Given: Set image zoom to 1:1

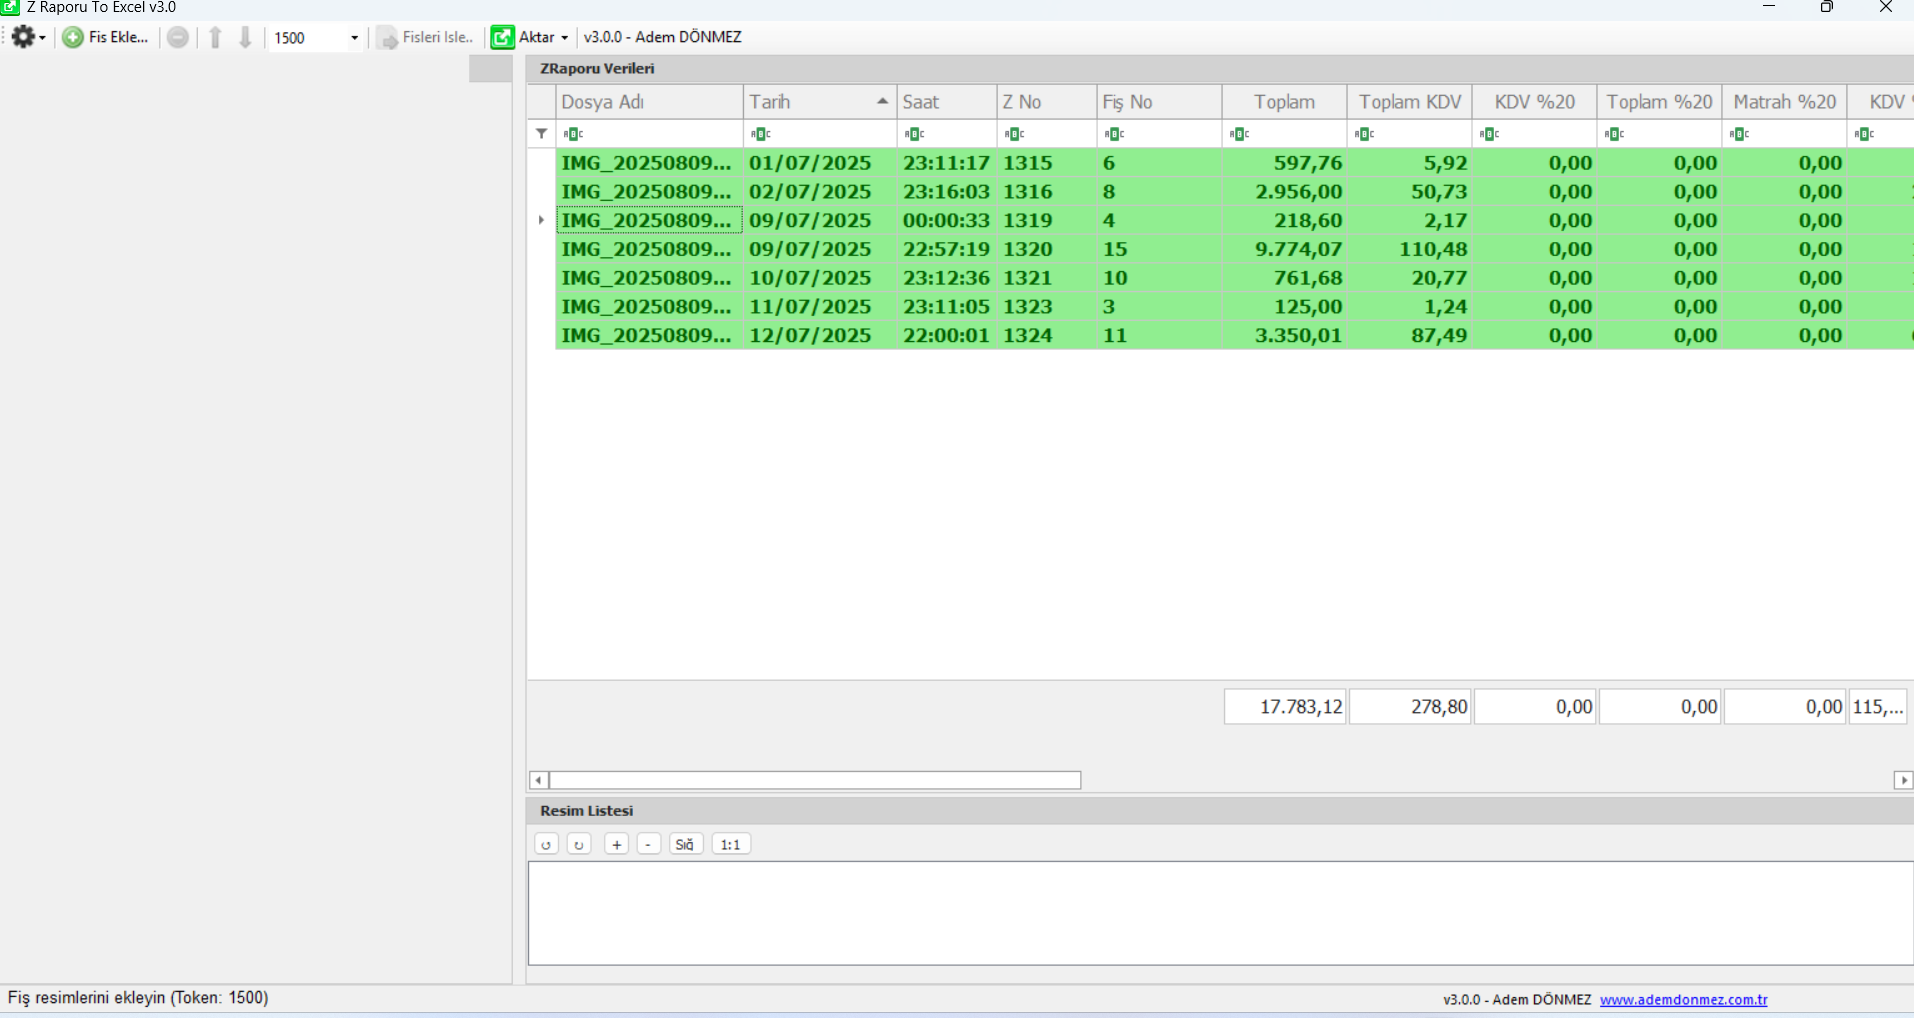Looking at the screenshot, I should click(x=731, y=845).
